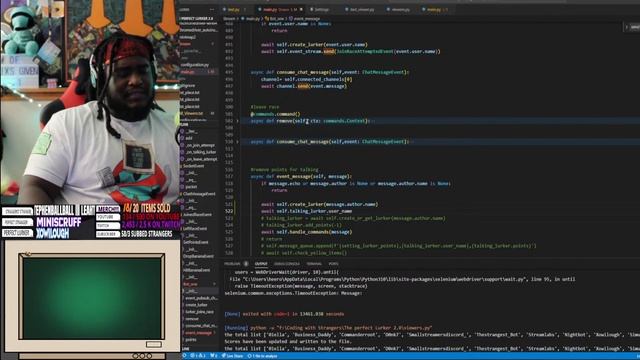
Task: Select LeftRaceEvent class in outline
Action: 195,228
